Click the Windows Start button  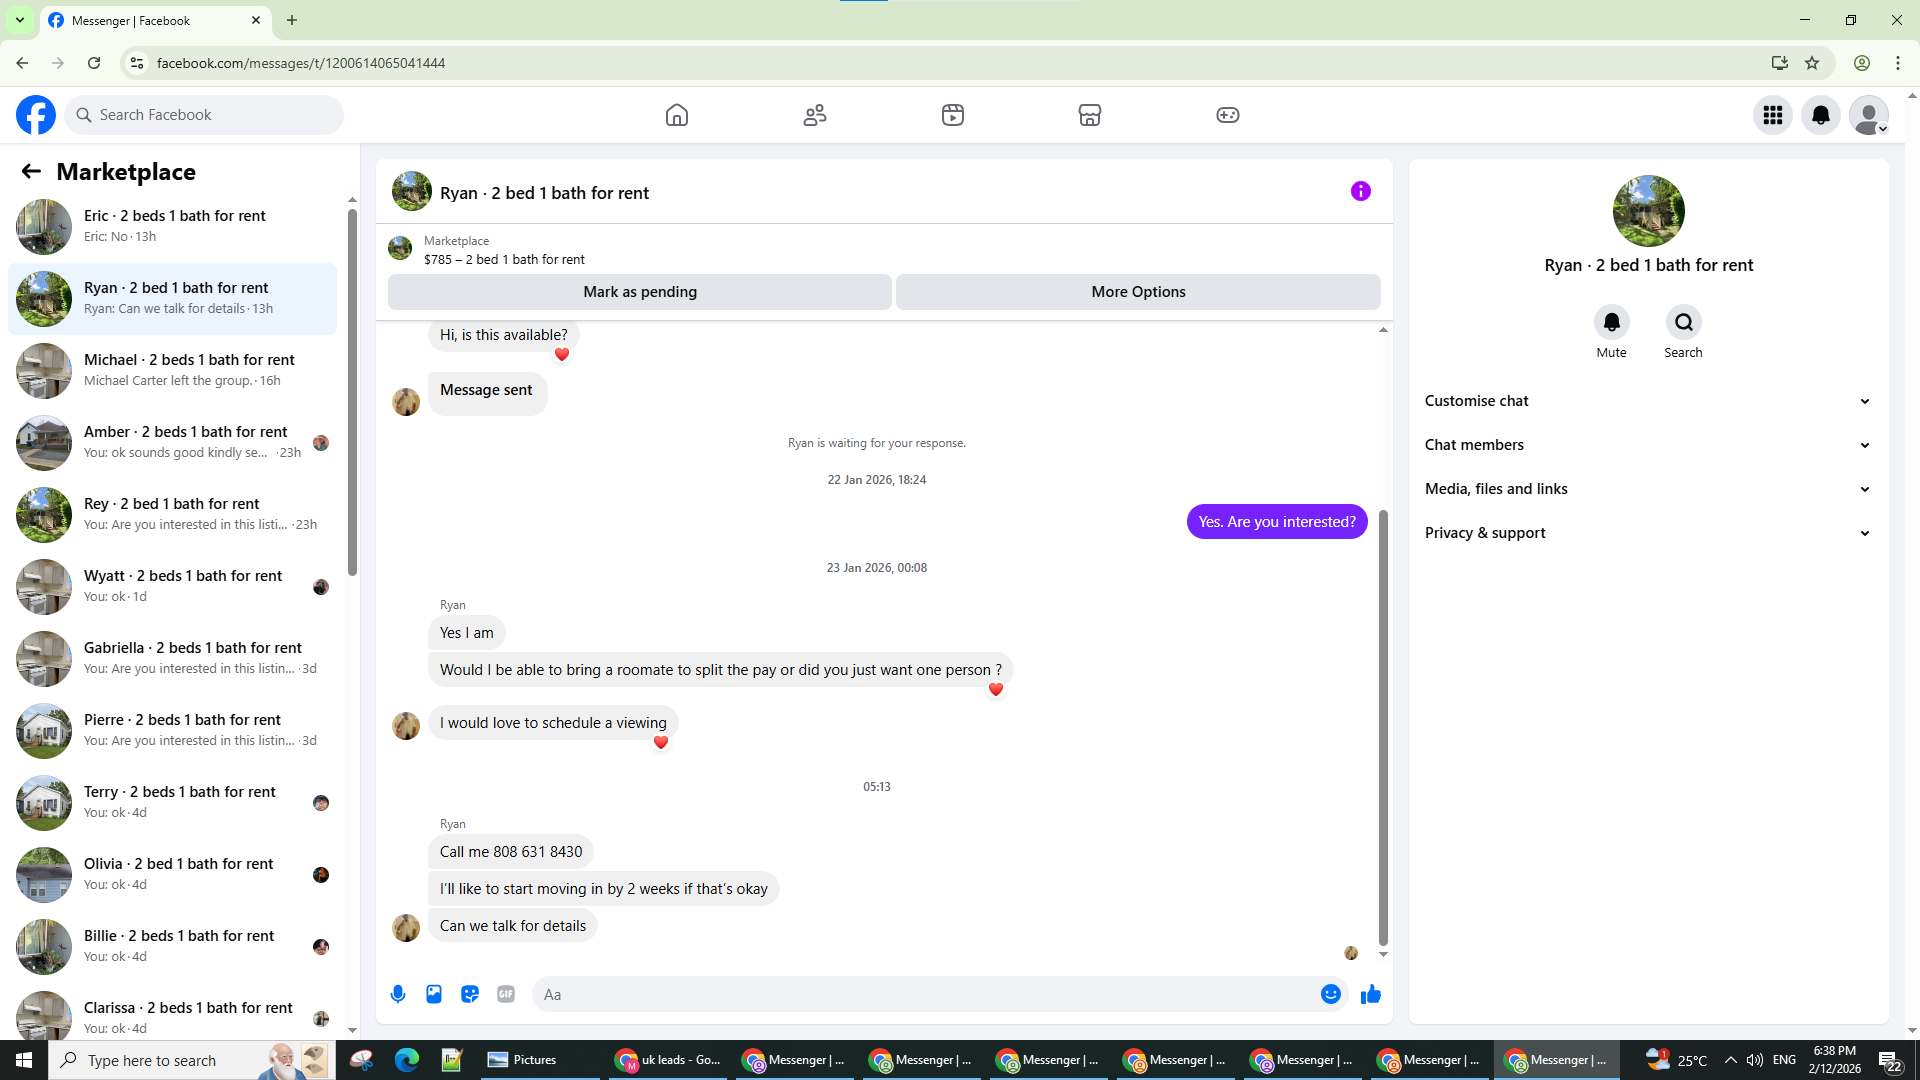24,1060
